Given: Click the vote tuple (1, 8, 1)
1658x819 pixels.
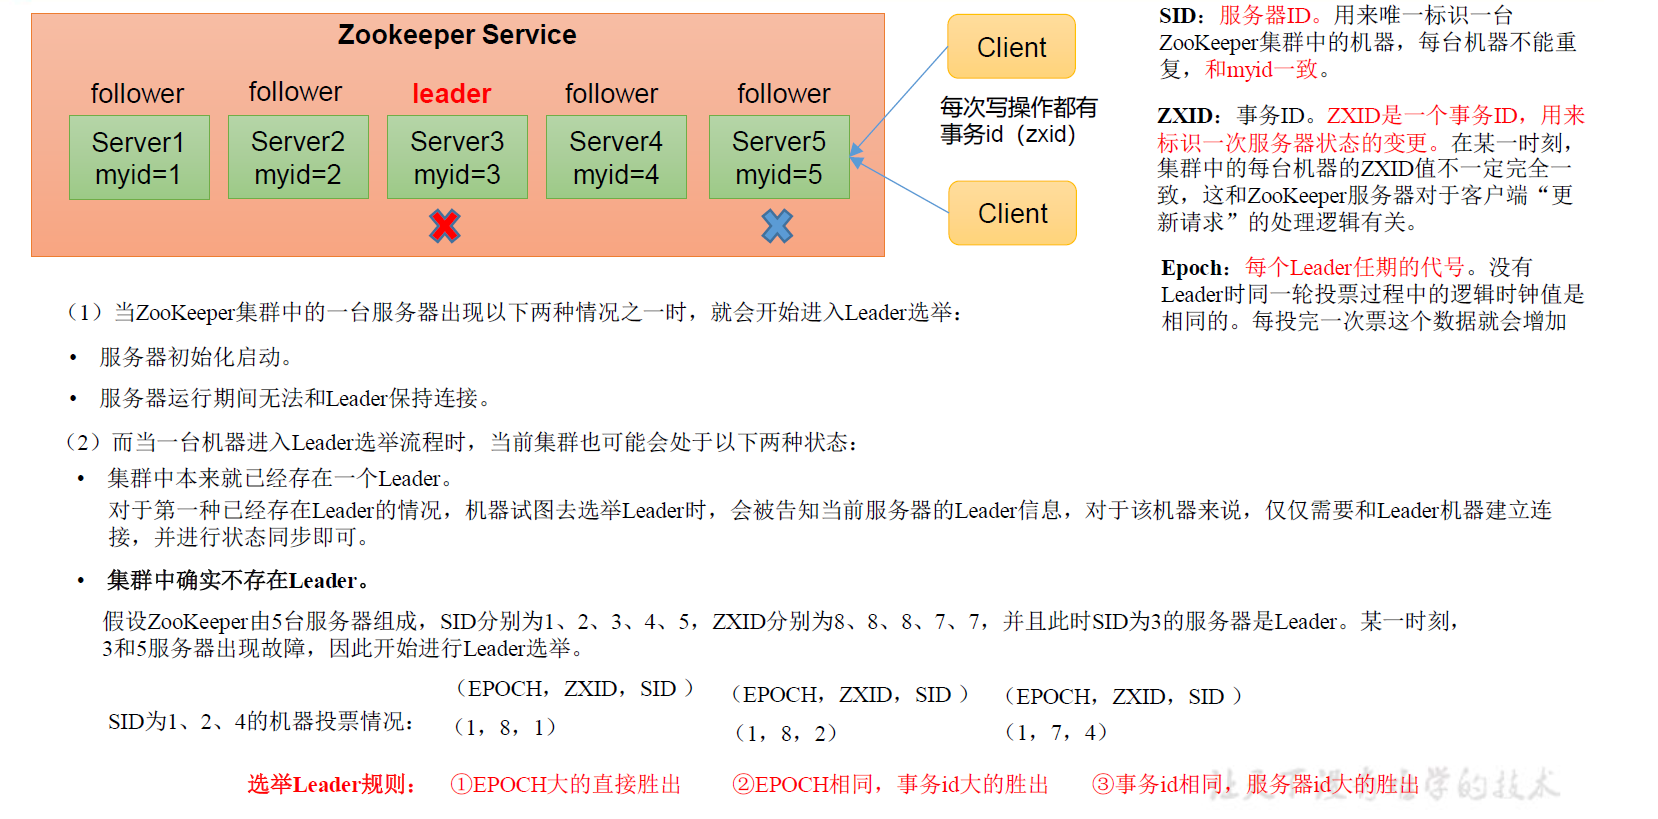Looking at the screenshot, I should [505, 727].
